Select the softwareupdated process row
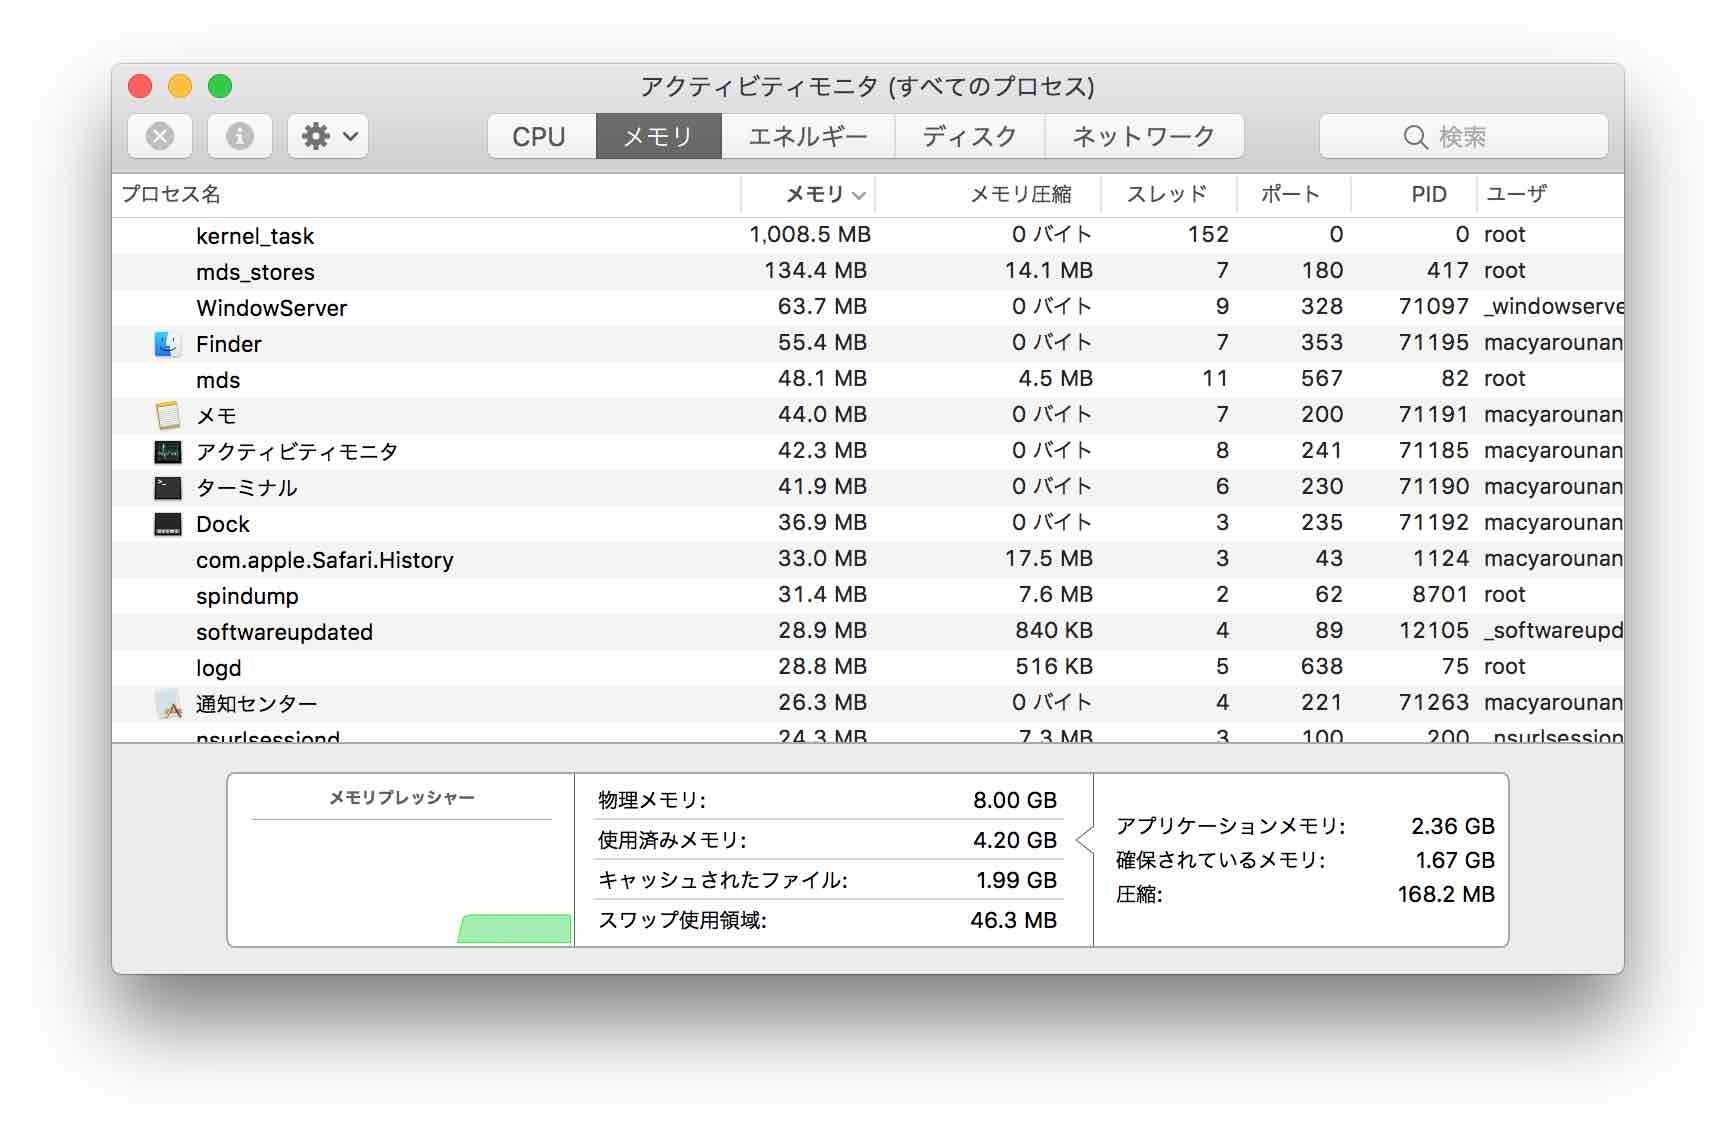This screenshot has height=1134, width=1736. tap(868, 631)
